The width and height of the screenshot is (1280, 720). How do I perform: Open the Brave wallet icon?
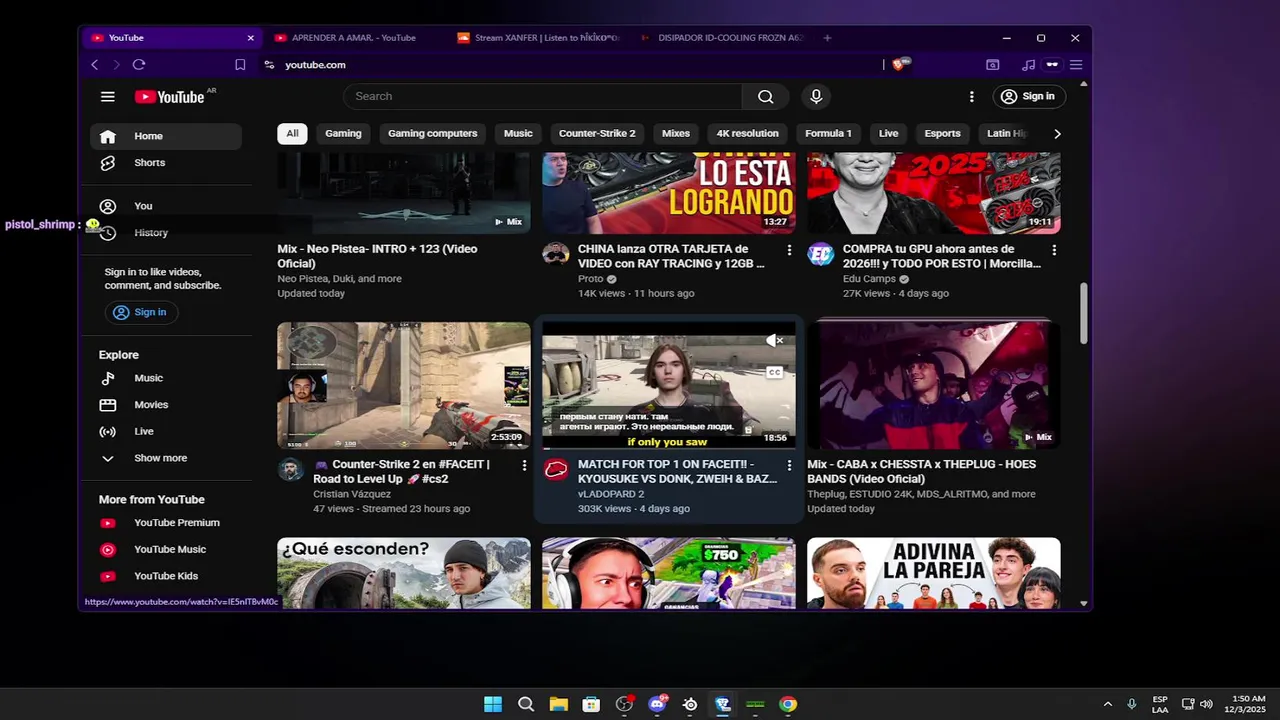992,64
